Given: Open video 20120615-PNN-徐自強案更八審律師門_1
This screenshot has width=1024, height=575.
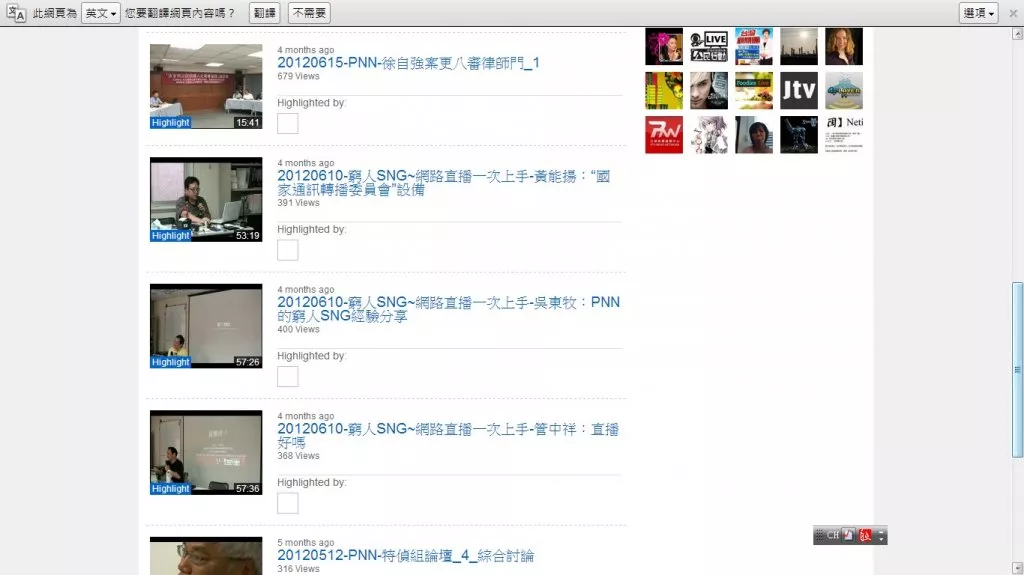Looking at the screenshot, I should click(x=408, y=63).
